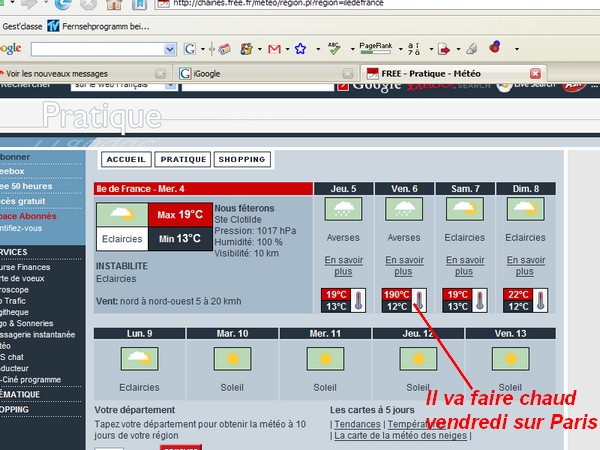The height and width of the screenshot is (450, 600).
Task: Click today's partly cloudy Eclaircies icon
Action: coord(121,216)
